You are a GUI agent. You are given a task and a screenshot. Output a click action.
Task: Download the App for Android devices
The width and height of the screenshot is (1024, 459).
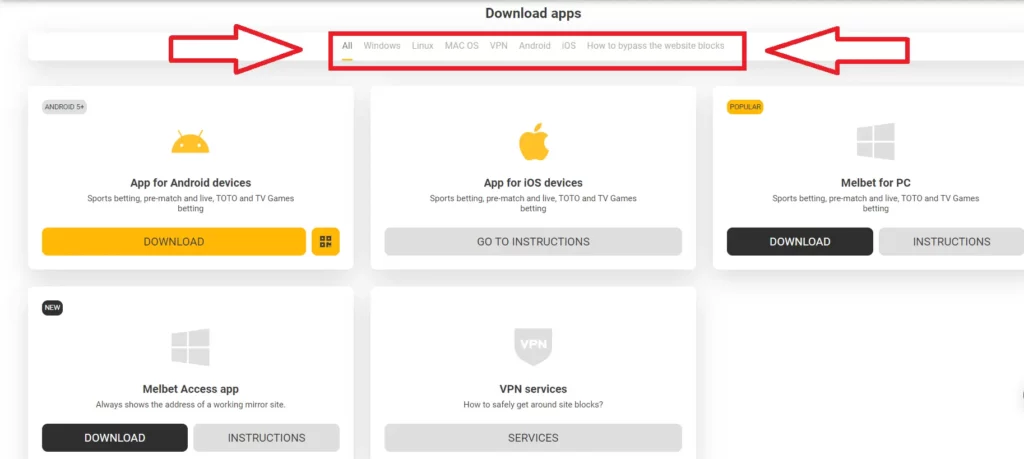pyautogui.click(x=173, y=241)
